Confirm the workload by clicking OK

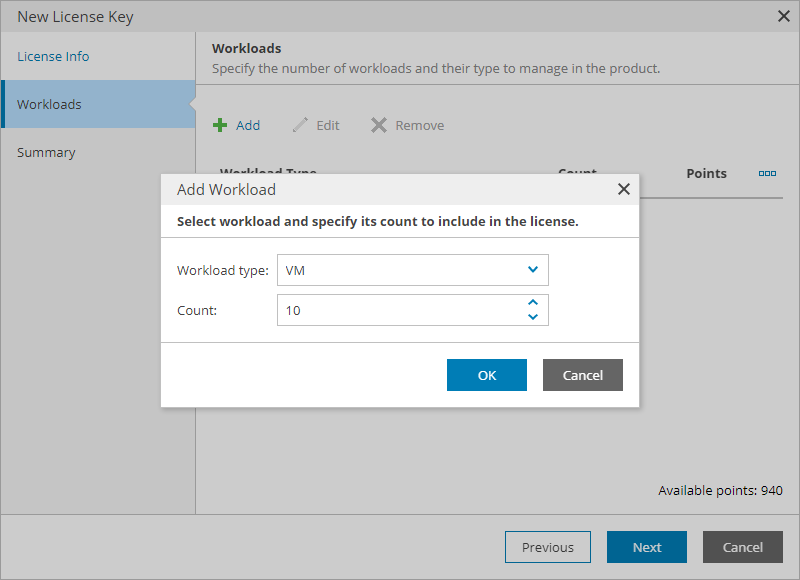487,375
